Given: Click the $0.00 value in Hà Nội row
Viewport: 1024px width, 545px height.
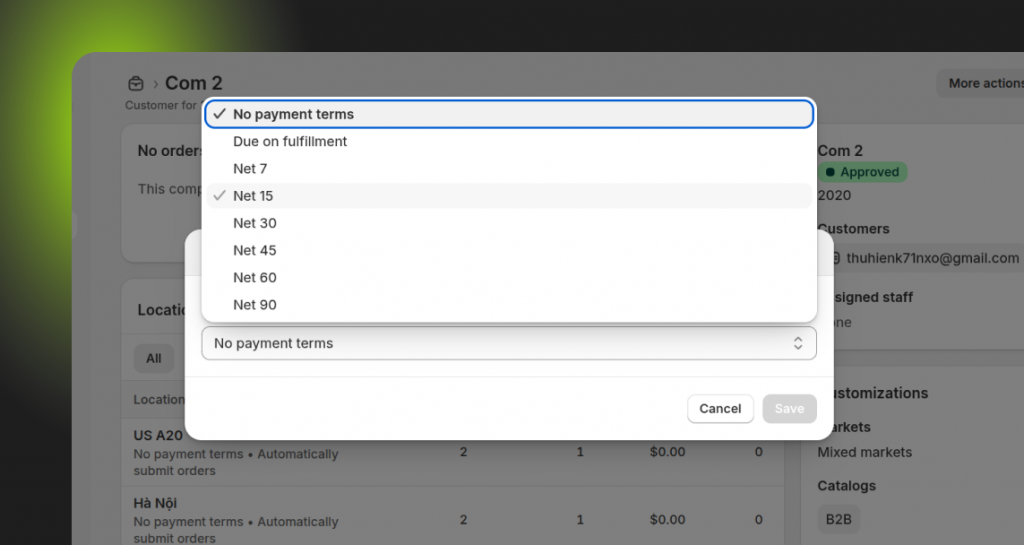Looking at the screenshot, I should pyautogui.click(x=667, y=520).
